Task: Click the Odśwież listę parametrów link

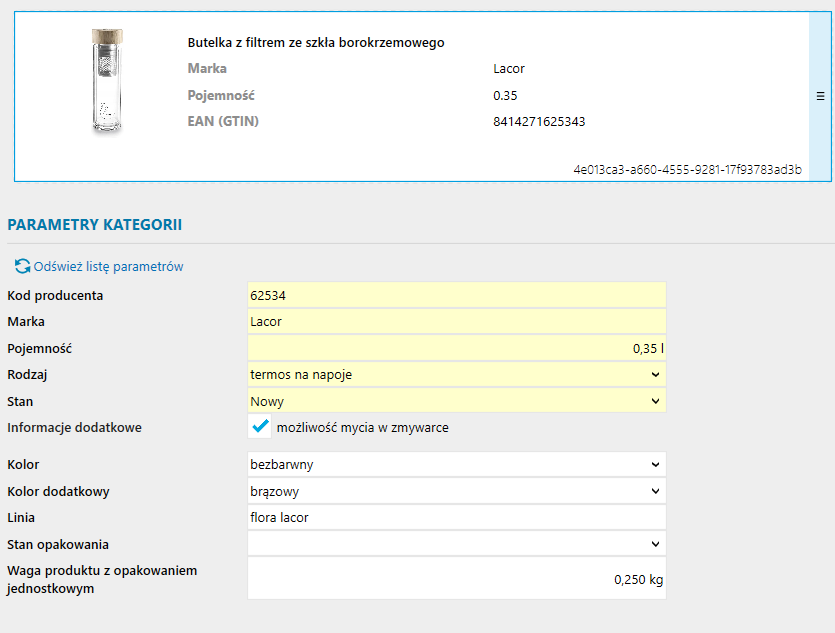Action: pos(108,267)
